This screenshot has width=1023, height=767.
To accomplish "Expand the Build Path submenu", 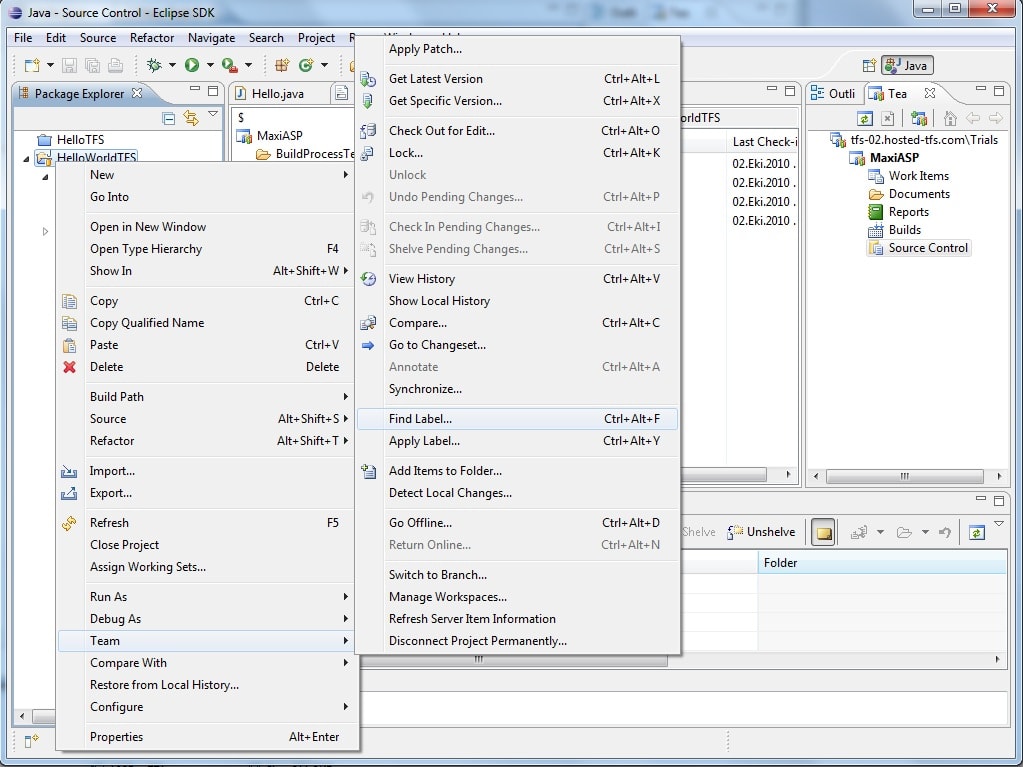I will click(x=208, y=397).
